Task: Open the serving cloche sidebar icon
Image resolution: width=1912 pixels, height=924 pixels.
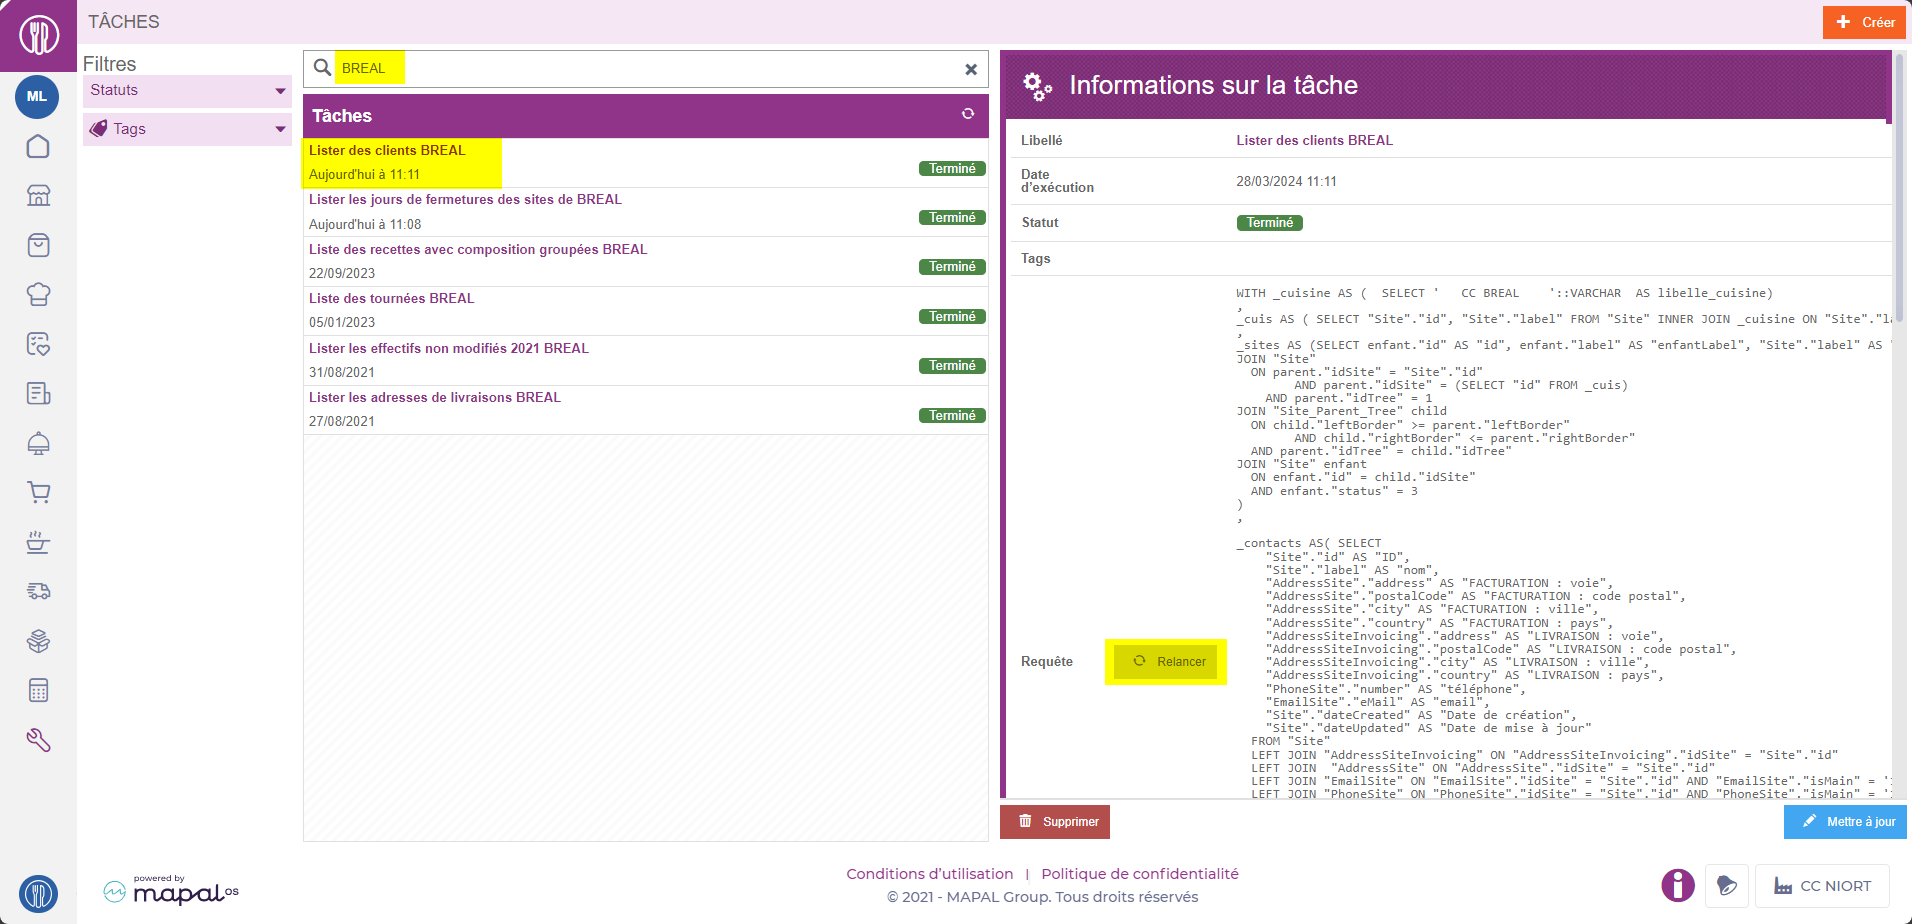Action: click(38, 443)
